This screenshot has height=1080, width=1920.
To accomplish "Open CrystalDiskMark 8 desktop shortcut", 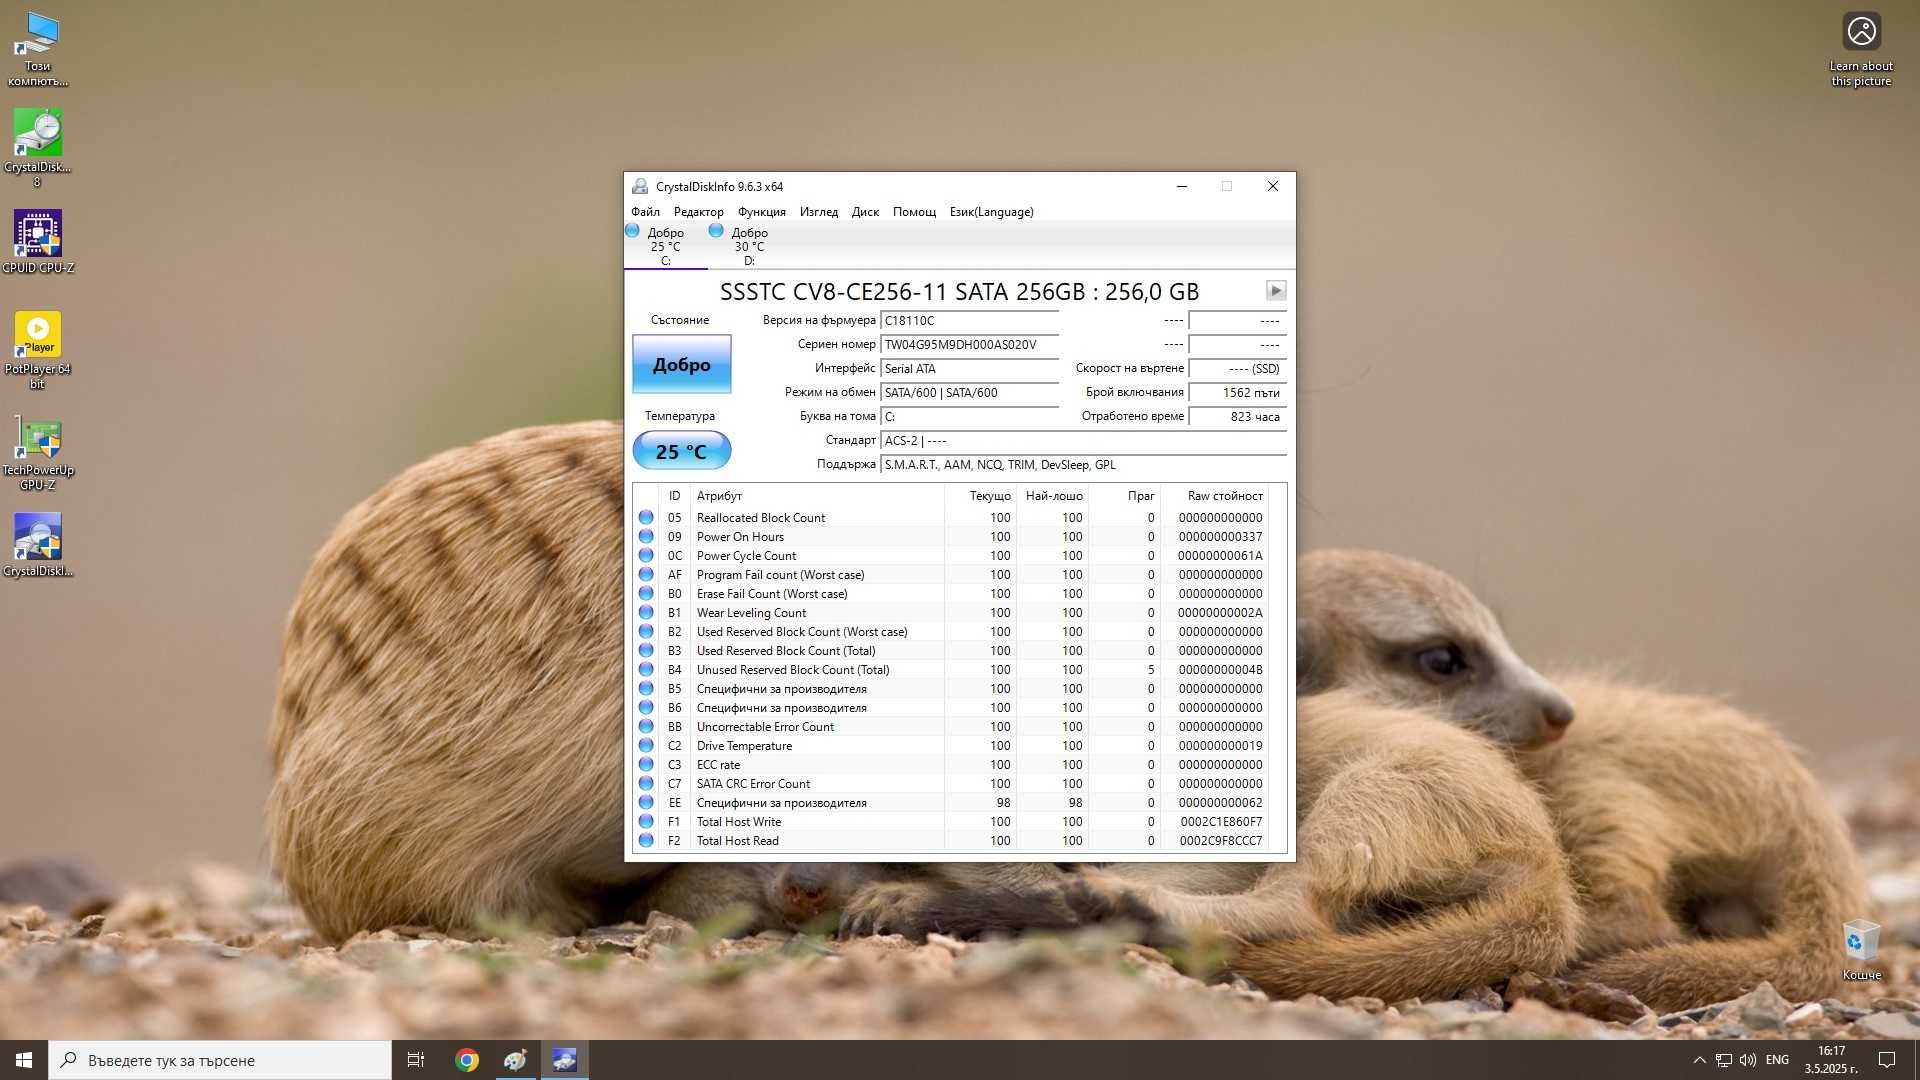I will pos(37,148).
